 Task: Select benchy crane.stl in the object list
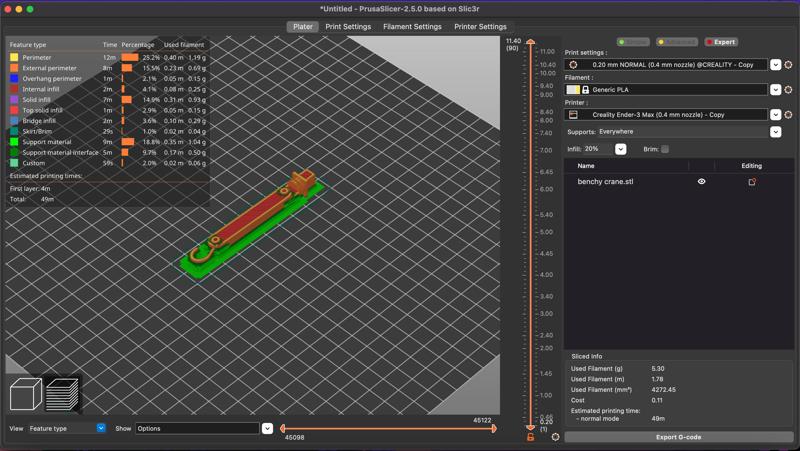pos(605,182)
